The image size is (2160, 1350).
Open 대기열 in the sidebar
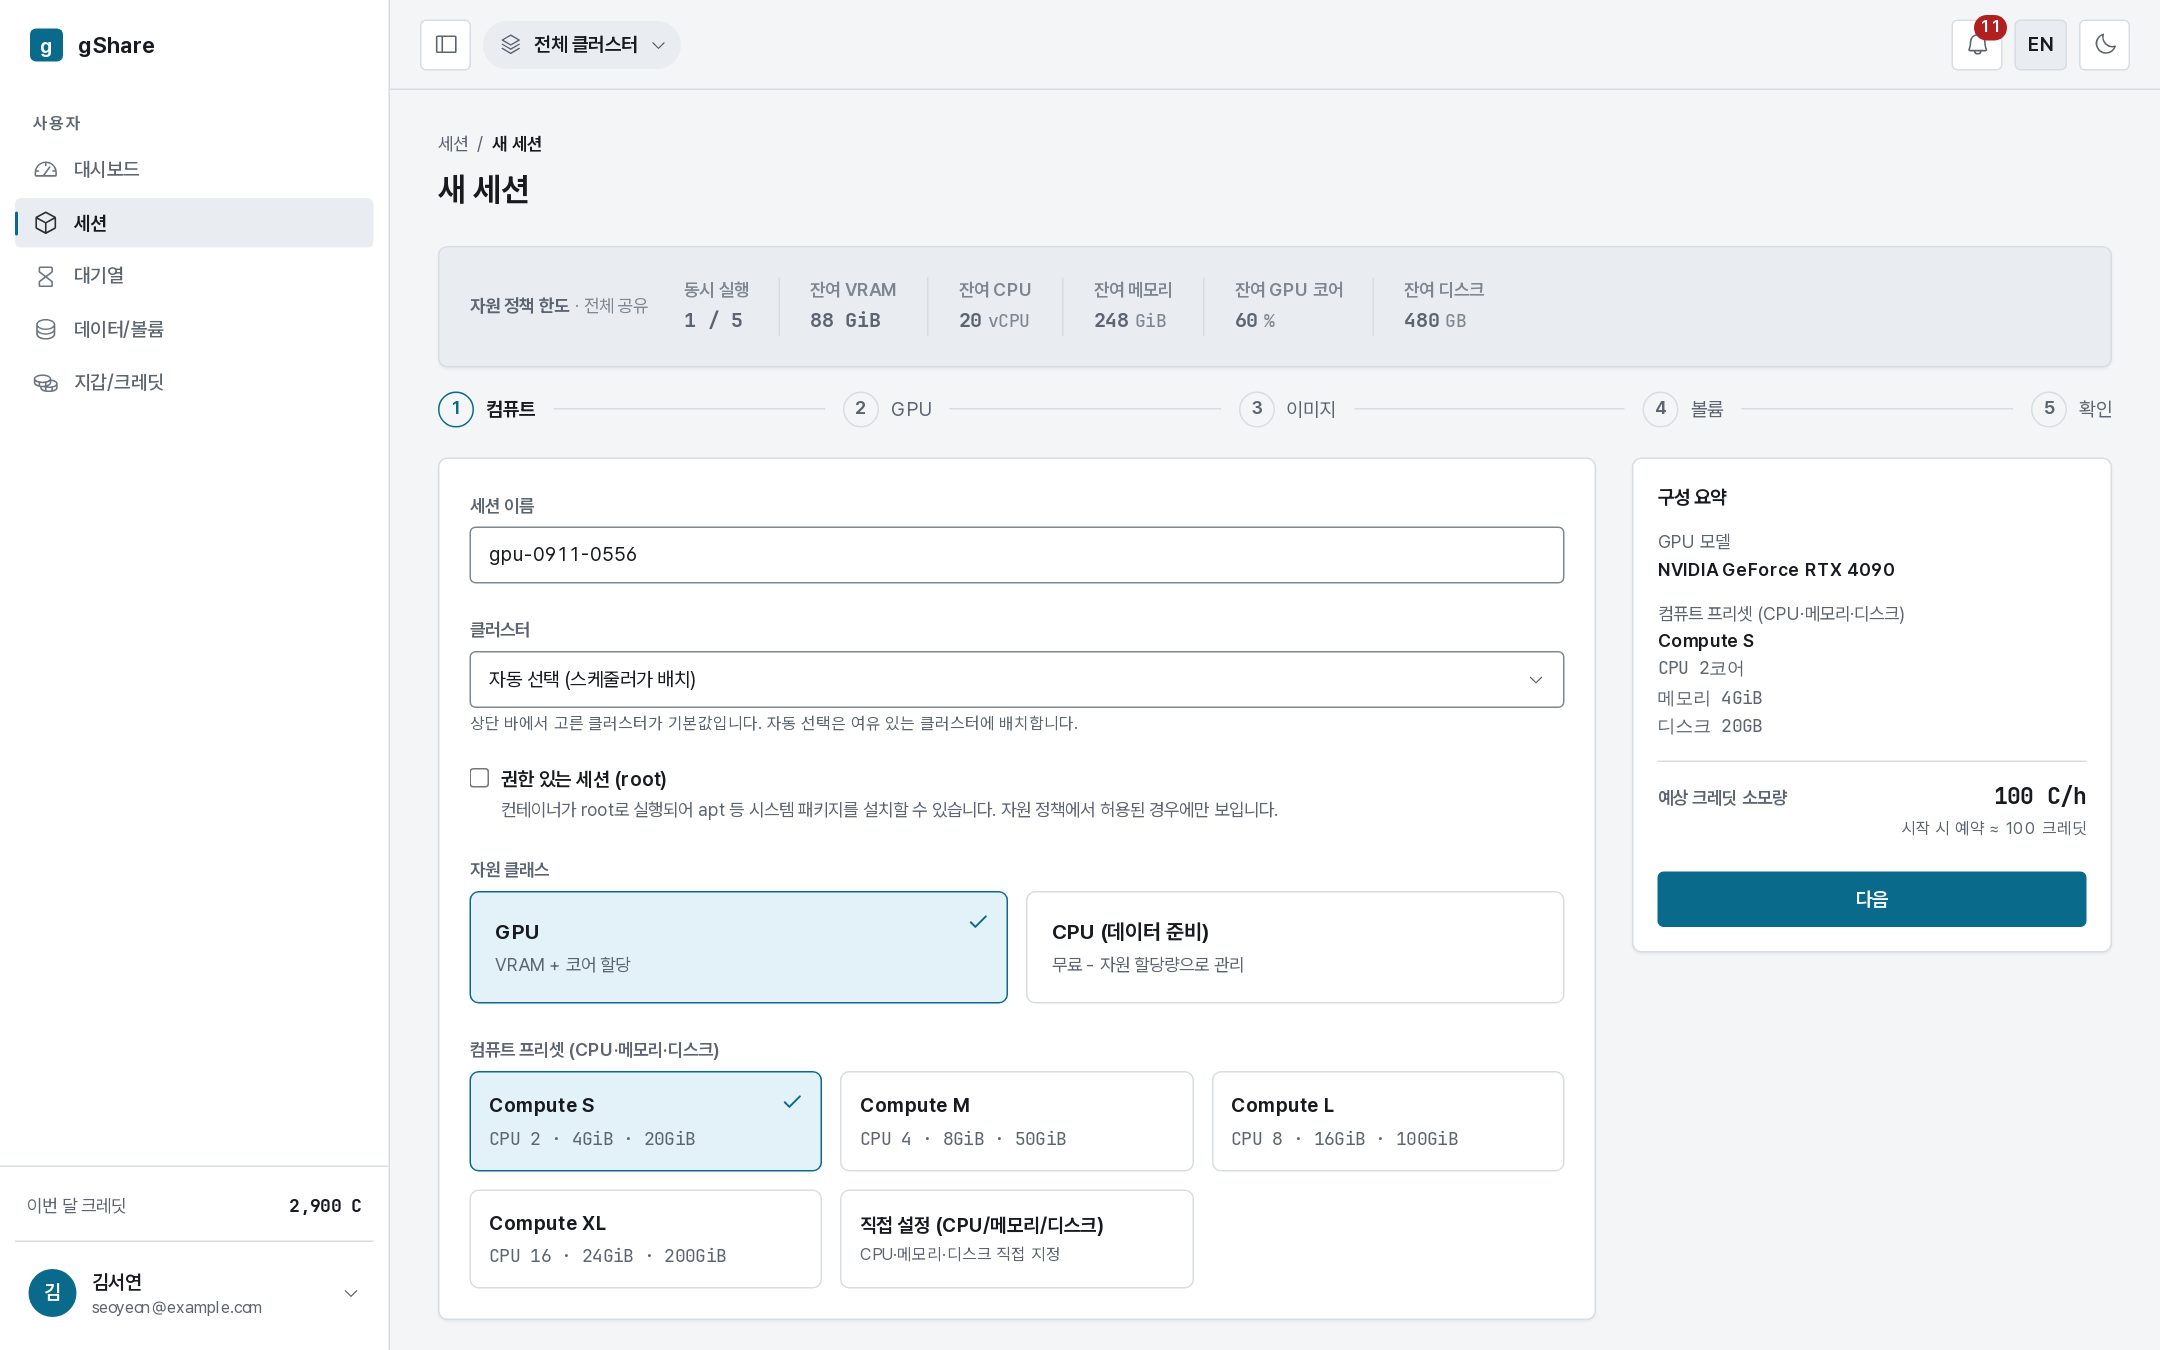pyautogui.click(x=194, y=276)
